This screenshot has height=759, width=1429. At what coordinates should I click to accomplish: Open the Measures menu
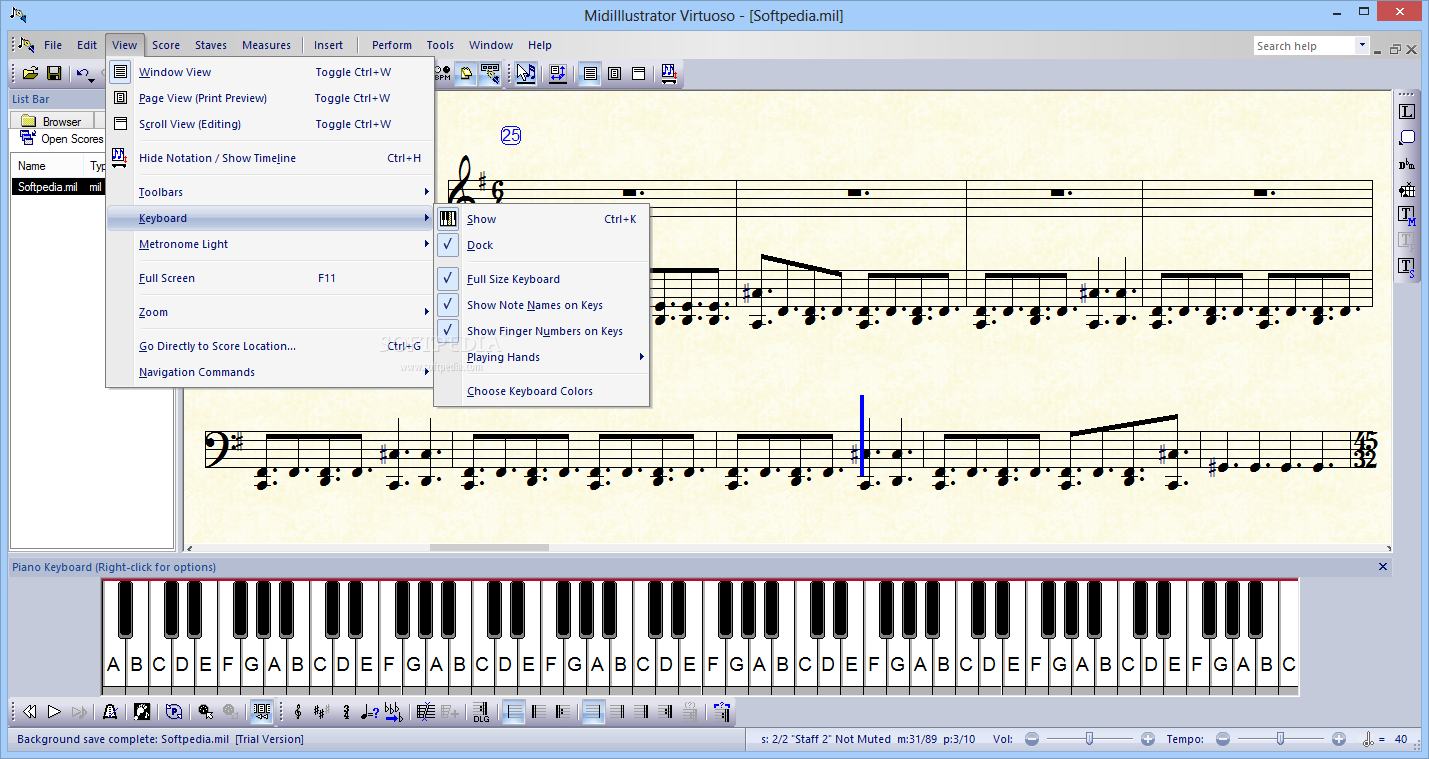pyautogui.click(x=266, y=45)
